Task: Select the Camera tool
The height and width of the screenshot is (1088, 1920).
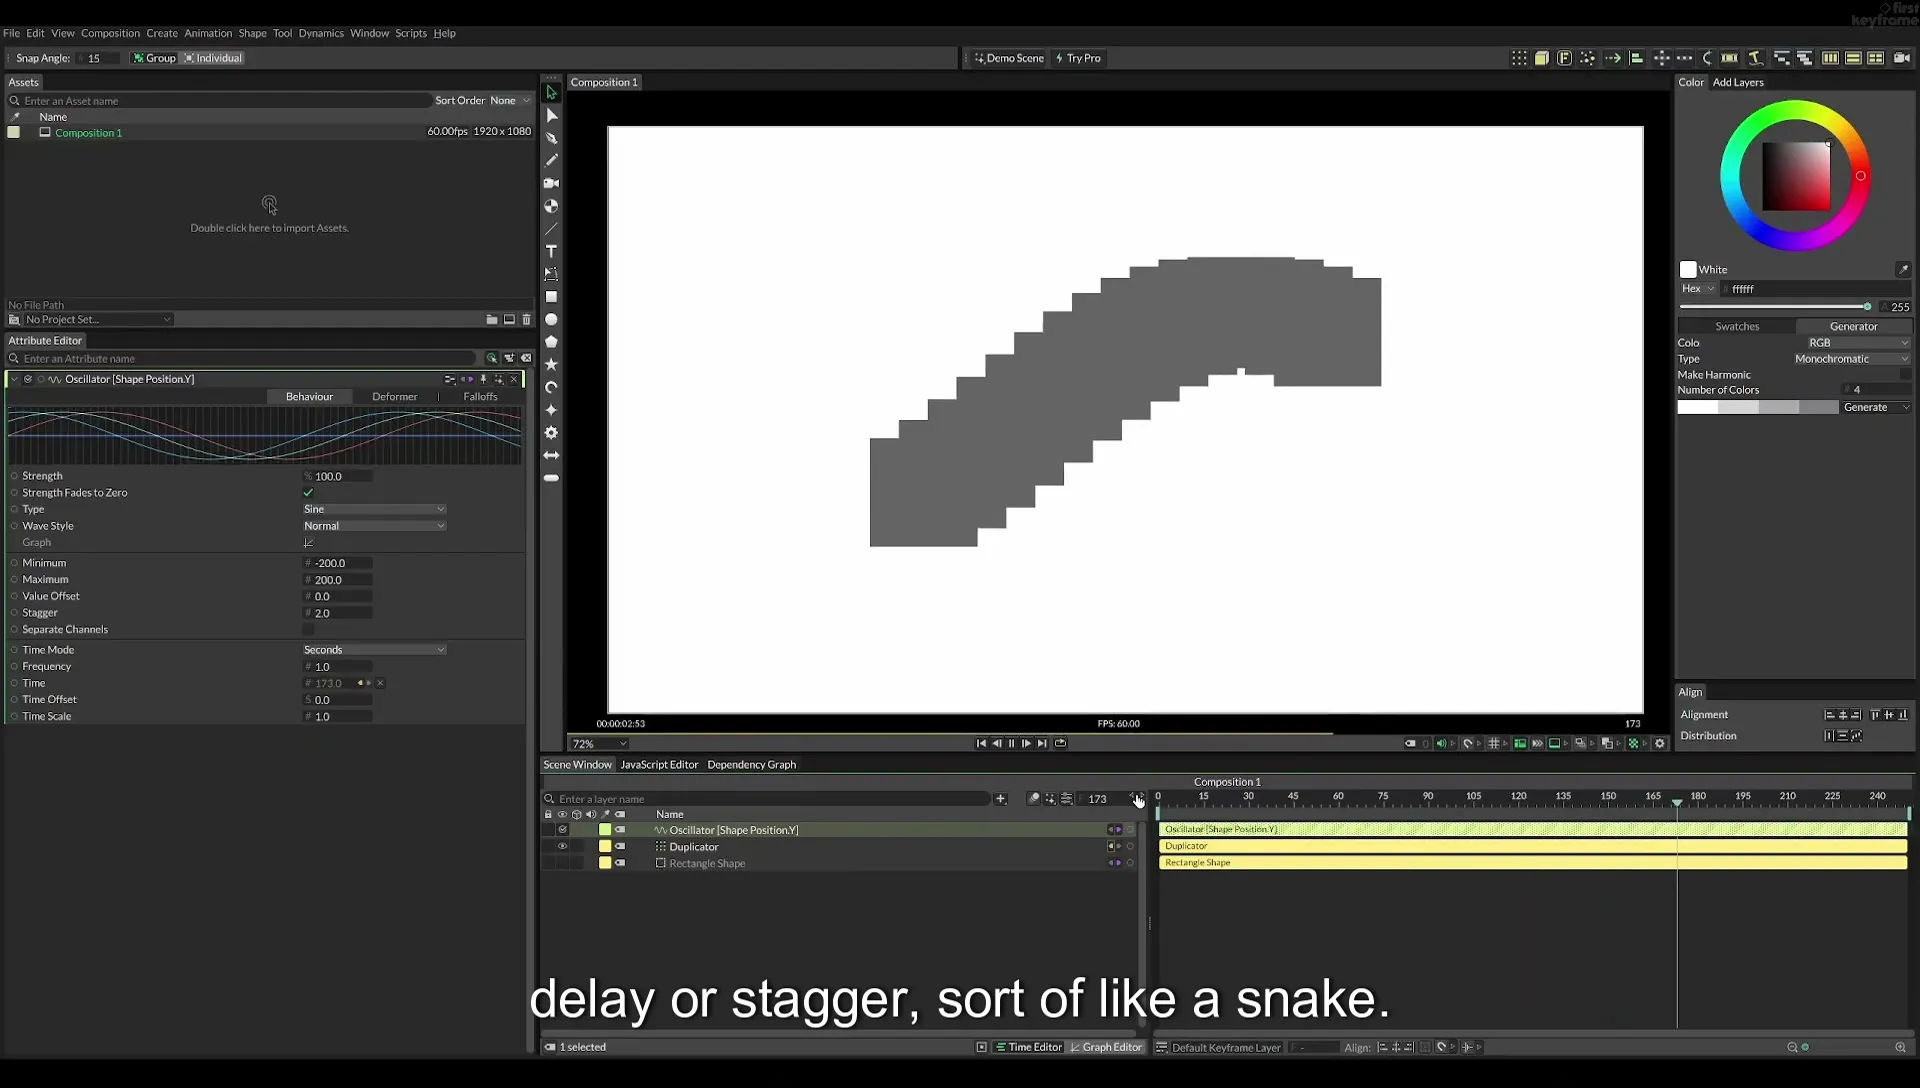Action: coord(551,183)
